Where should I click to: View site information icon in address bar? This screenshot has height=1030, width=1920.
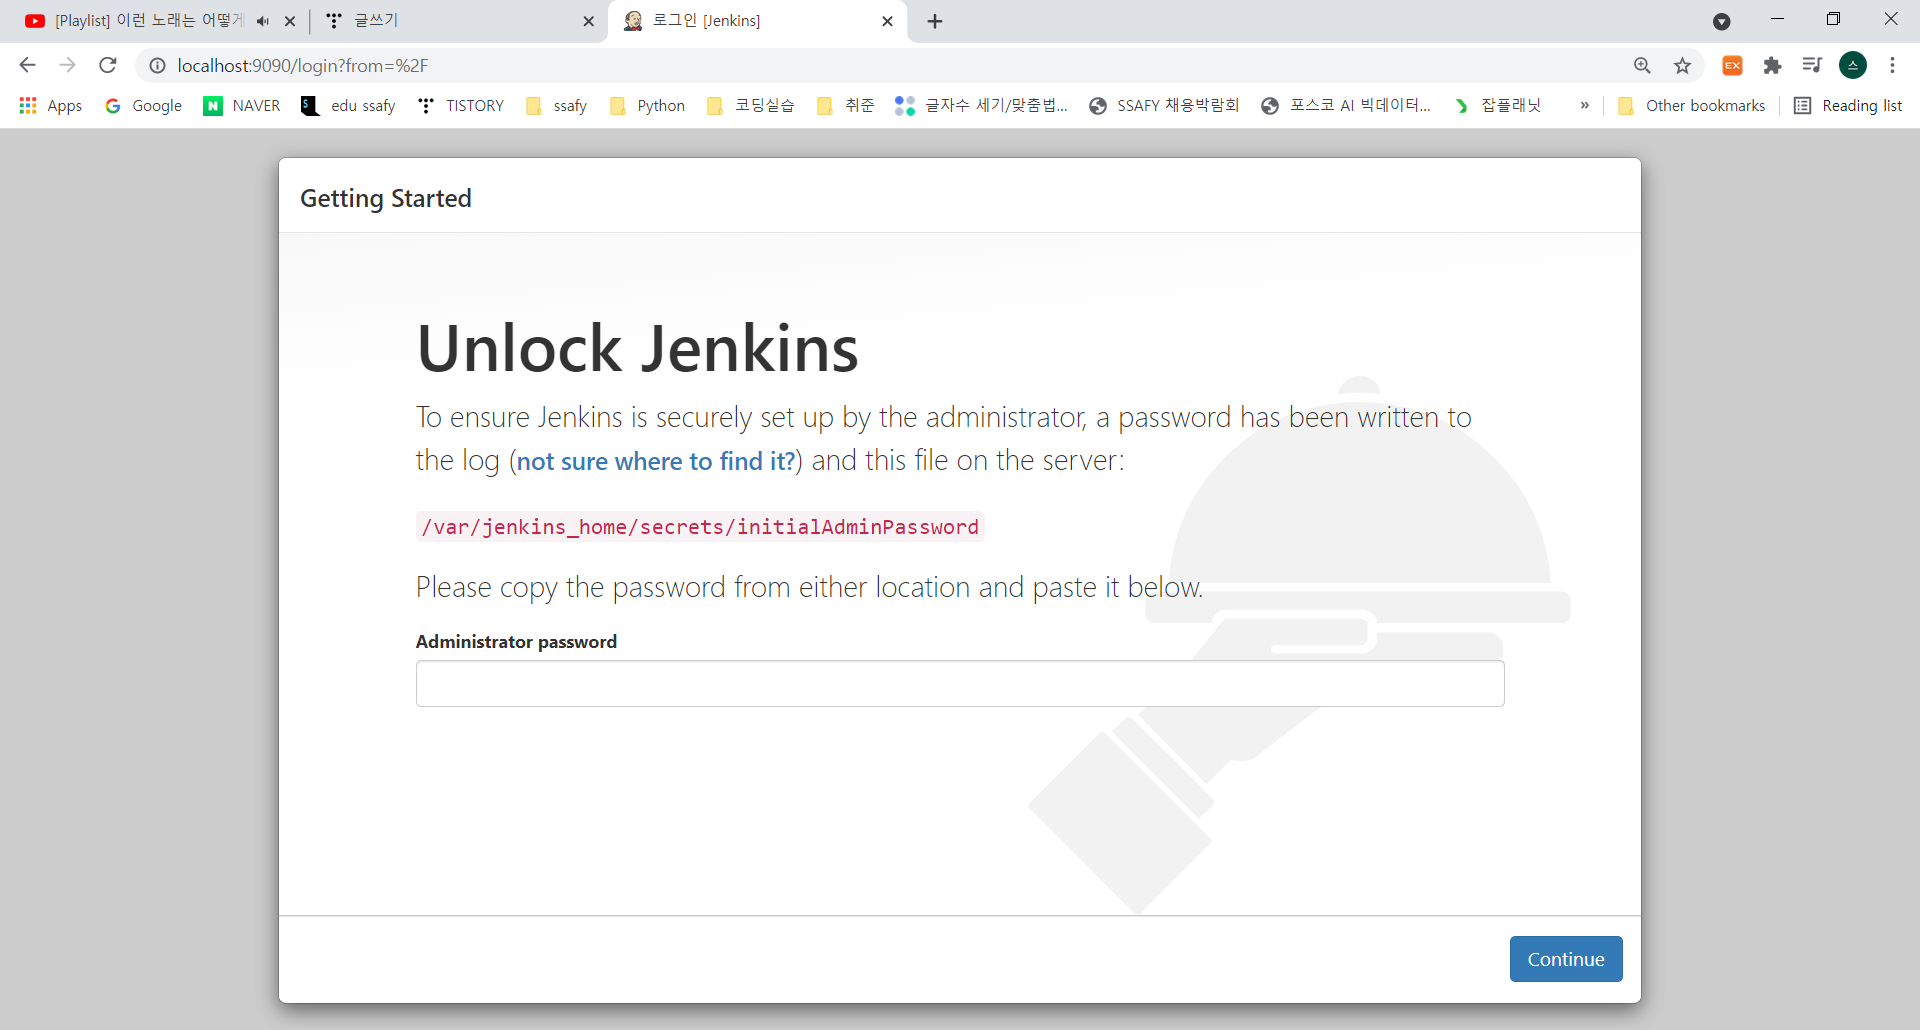(x=157, y=65)
